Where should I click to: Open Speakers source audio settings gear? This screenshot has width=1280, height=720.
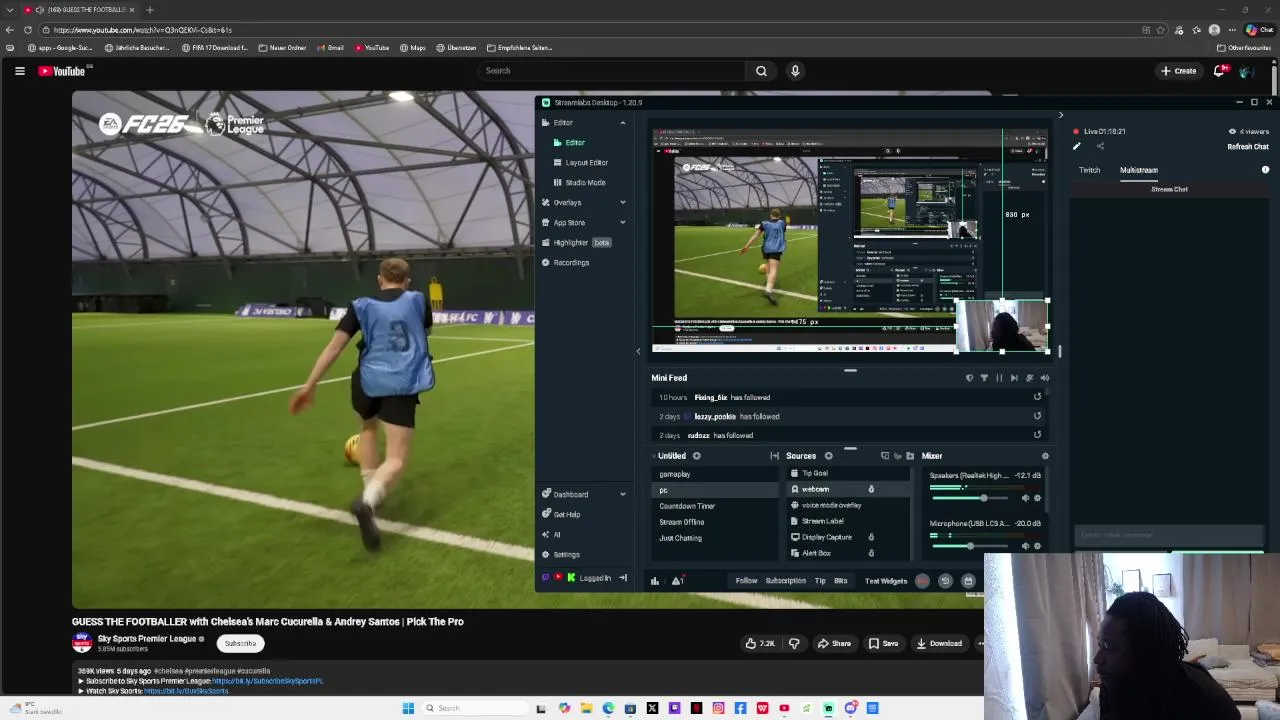[x=1038, y=498]
